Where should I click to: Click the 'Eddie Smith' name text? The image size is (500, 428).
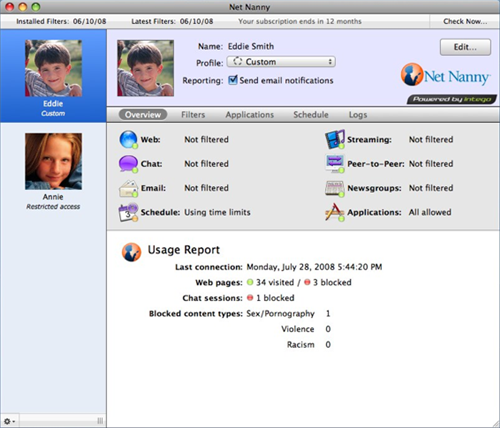251,46
